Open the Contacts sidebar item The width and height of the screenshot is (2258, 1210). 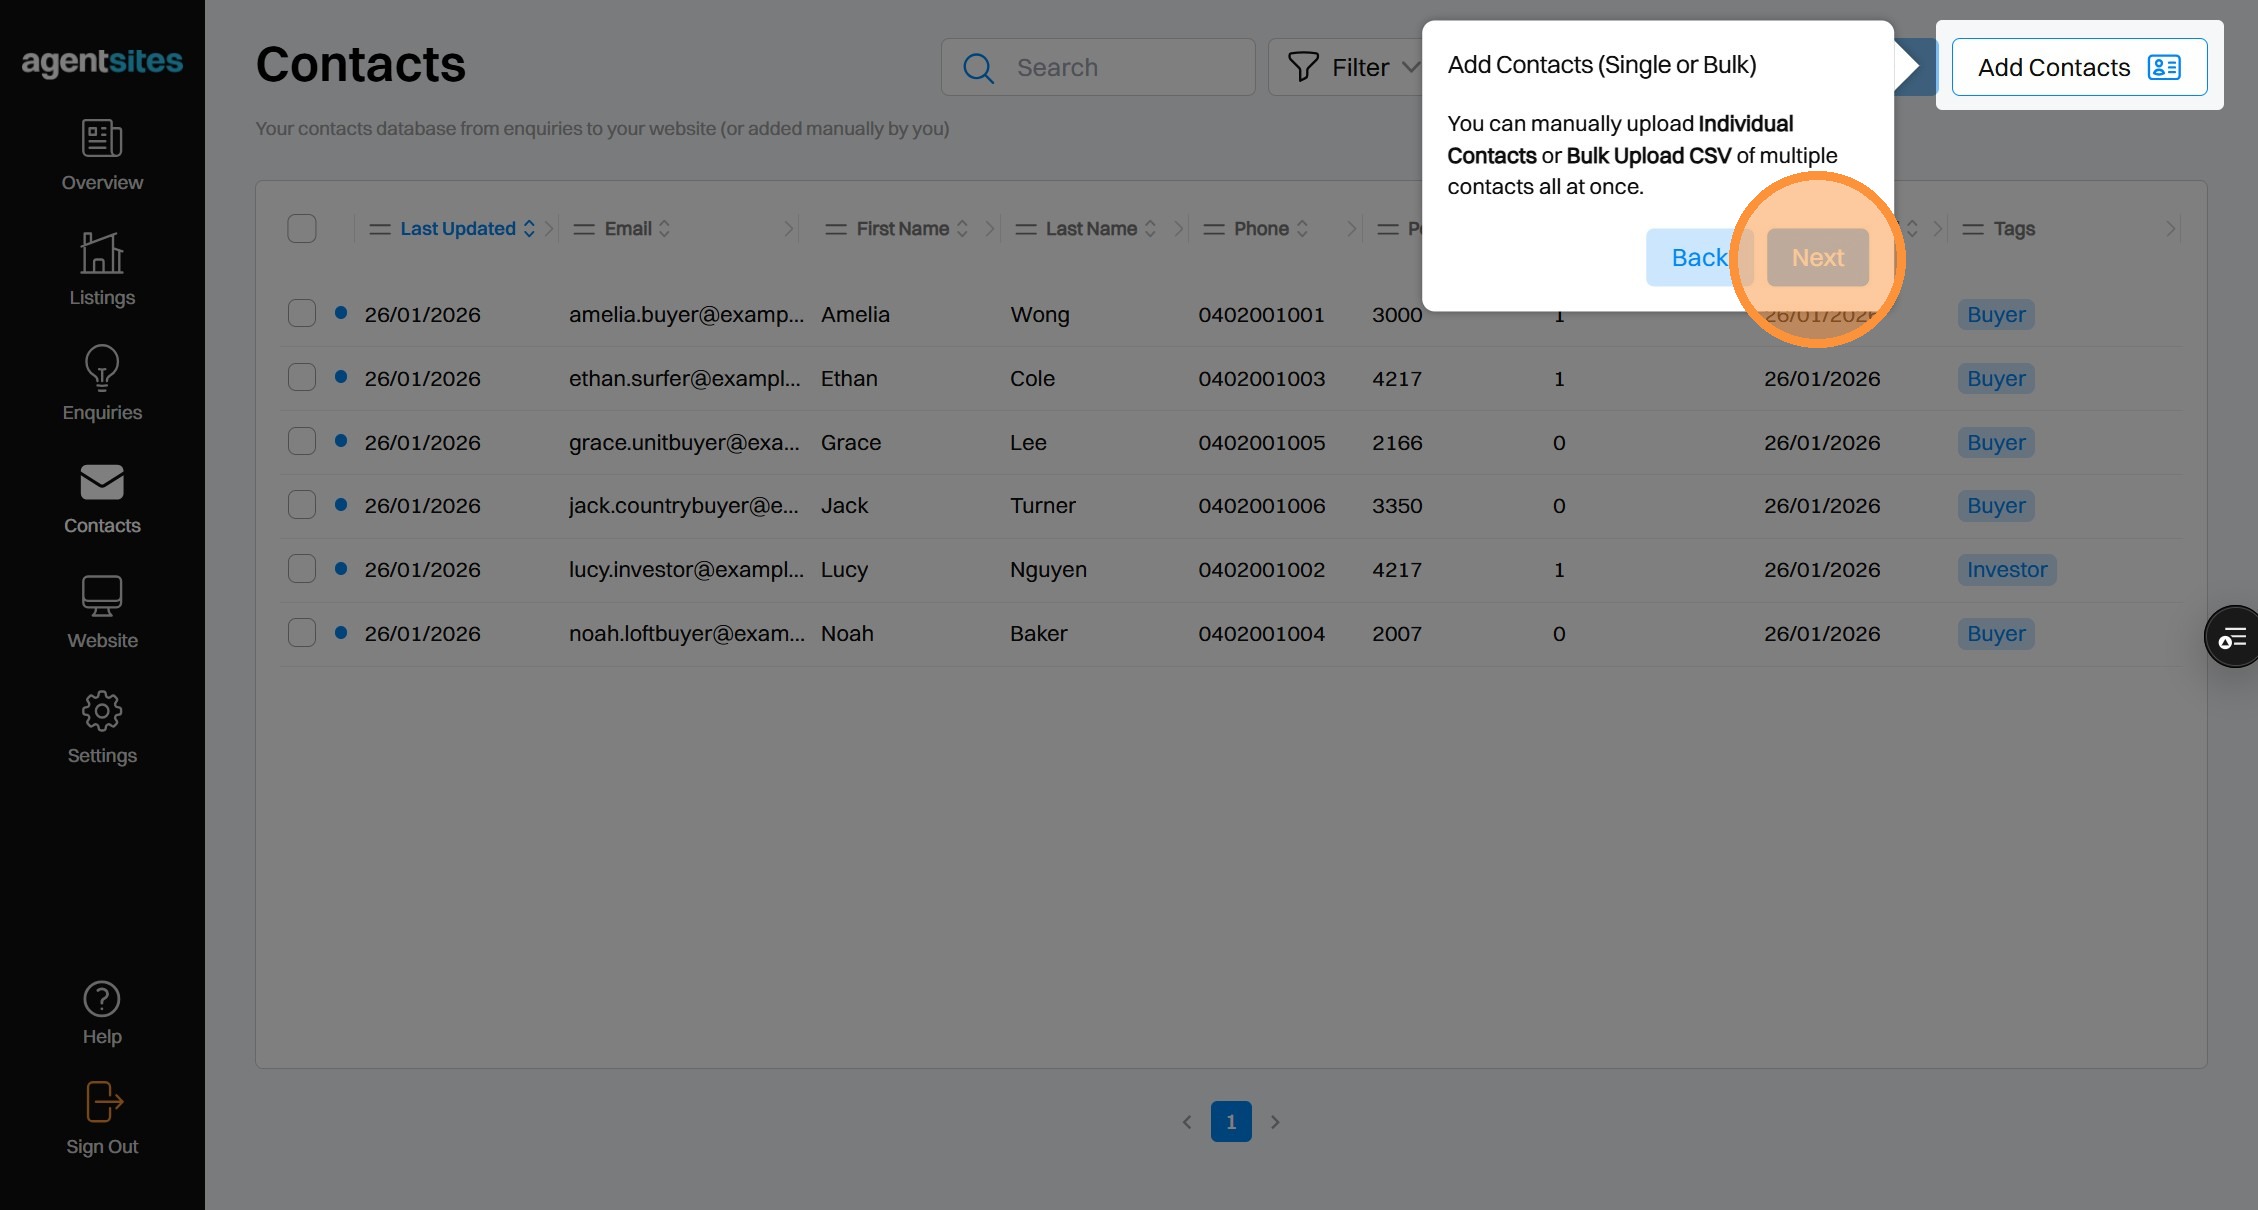[102, 498]
